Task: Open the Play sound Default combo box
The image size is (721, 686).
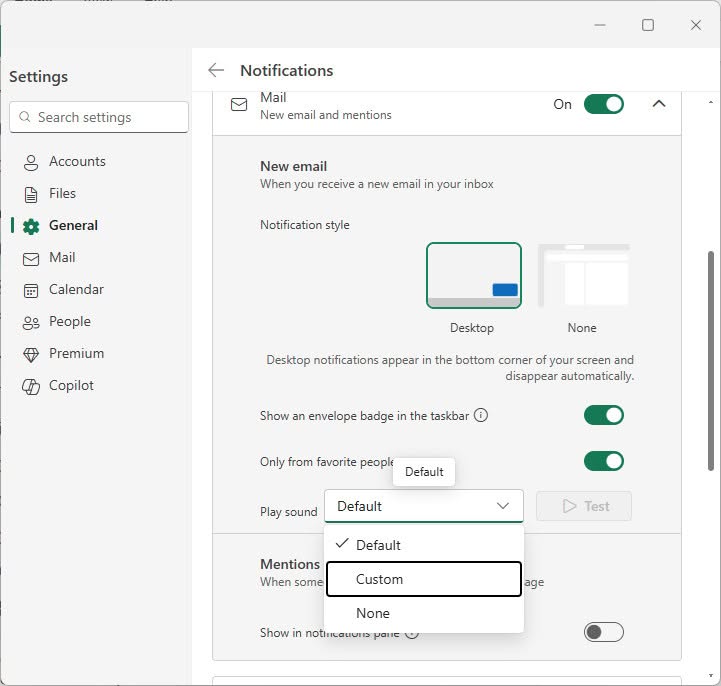Action: click(x=423, y=506)
